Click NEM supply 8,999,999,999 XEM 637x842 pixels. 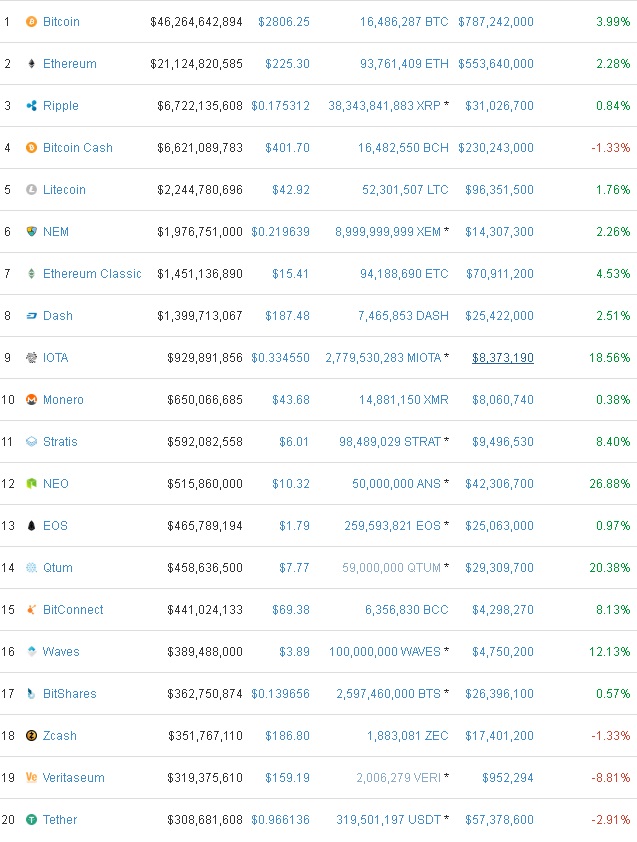[388, 231]
